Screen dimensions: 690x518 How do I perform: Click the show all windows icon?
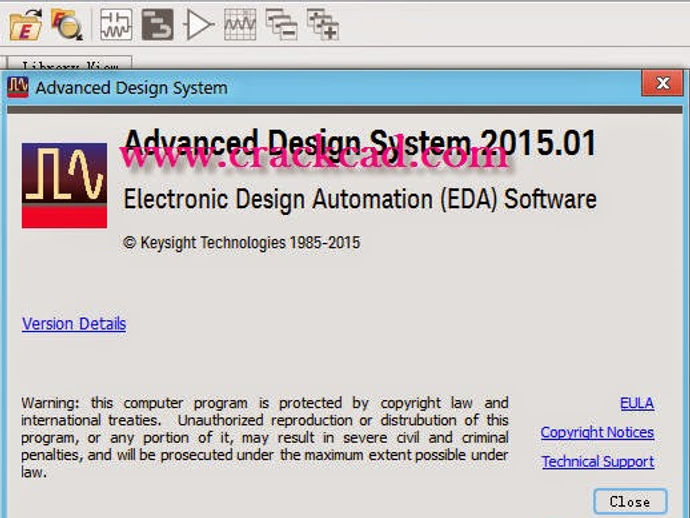click(x=323, y=25)
